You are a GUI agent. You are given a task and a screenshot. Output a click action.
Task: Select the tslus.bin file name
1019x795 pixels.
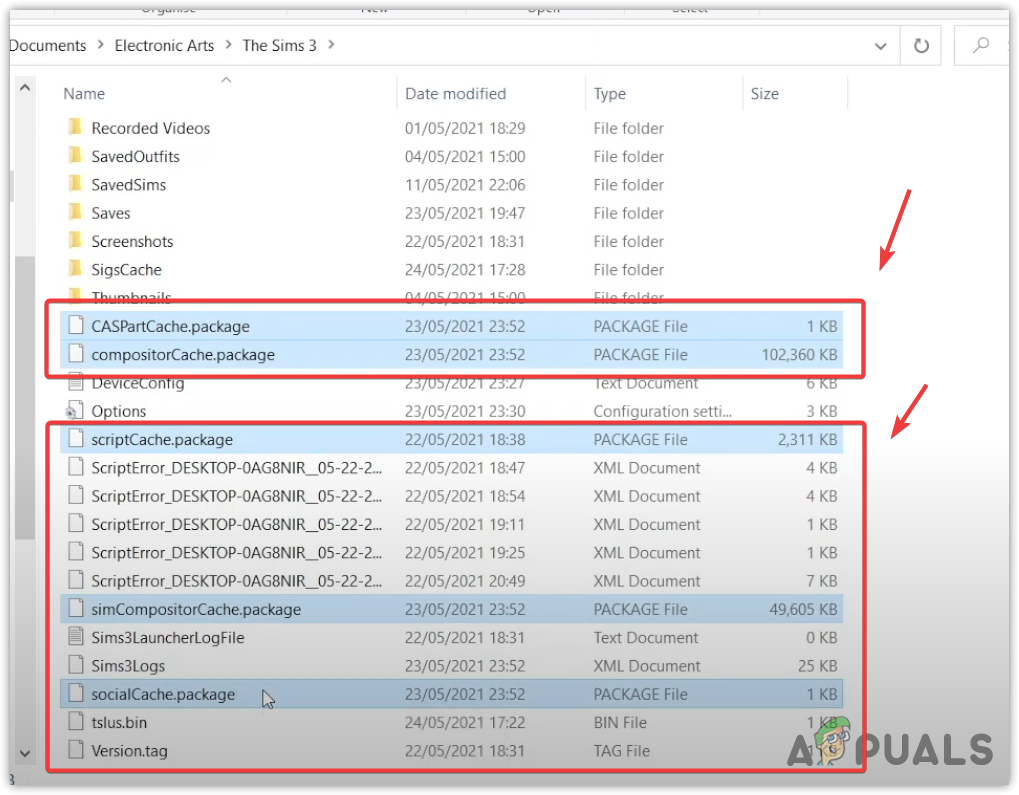[x=119, y=722]
